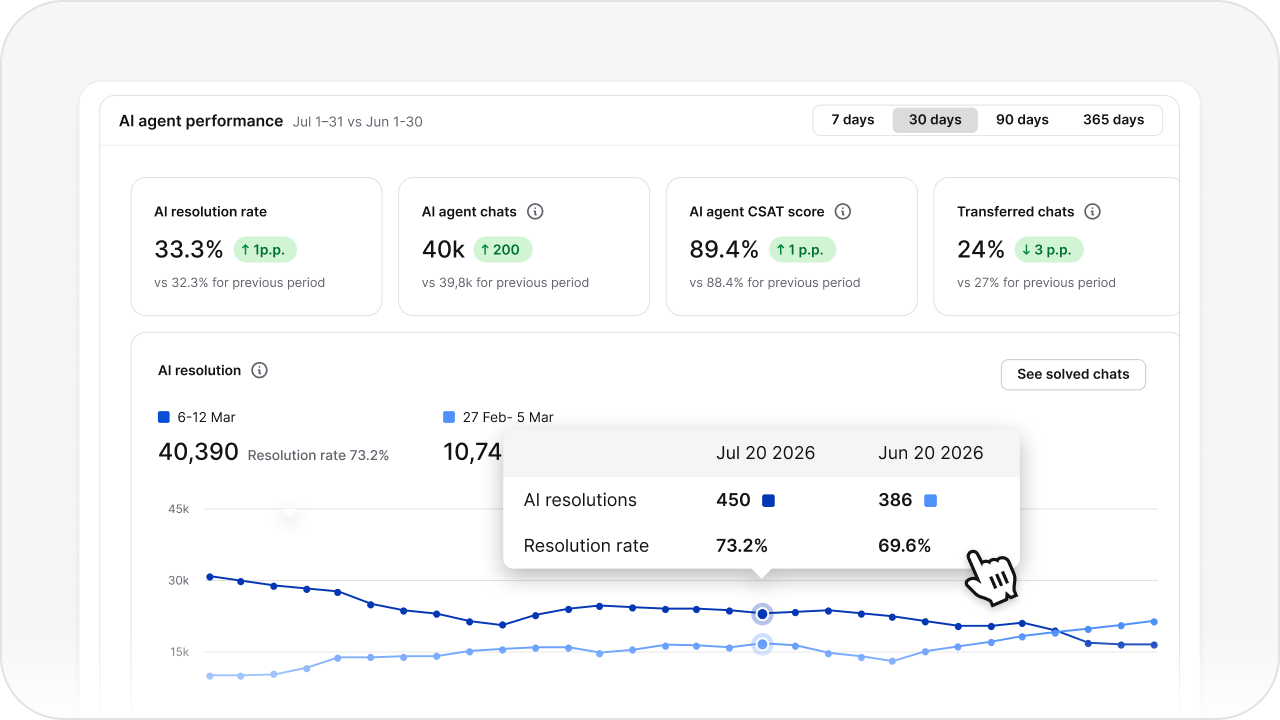Click the 40,390 resolutions metric value
The height and width of the screenshot is (720, 1280).
(197, 453)
